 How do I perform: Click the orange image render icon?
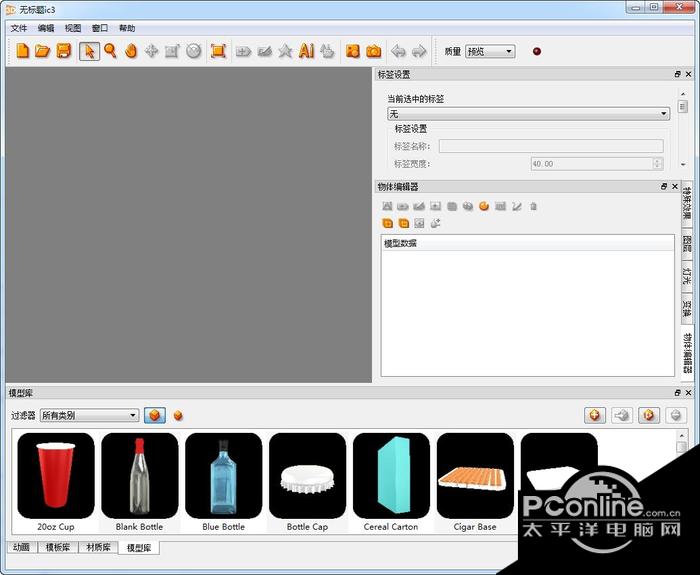353,51
